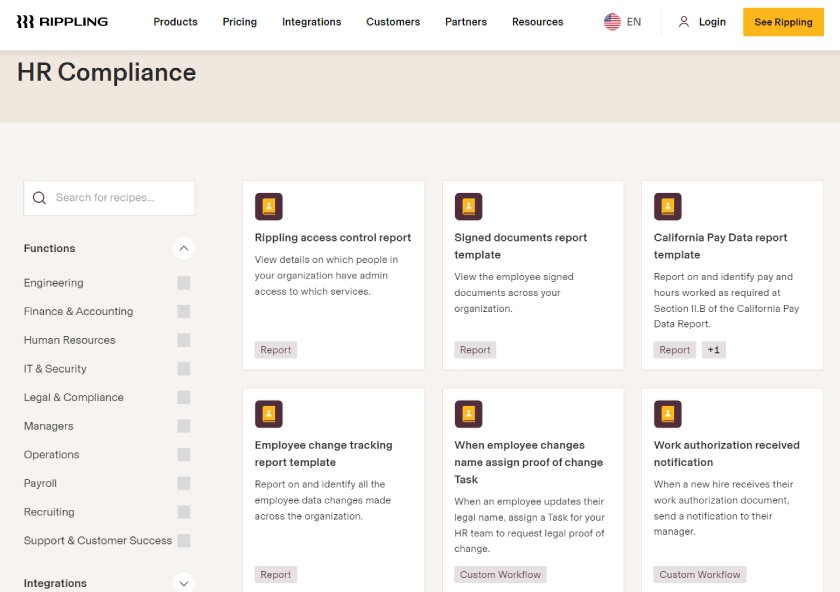This screenshot has height=592, width=840.
Task: Tick the Payroll filter checkbox
Action: pyautogui.click(x=184, y=483)
